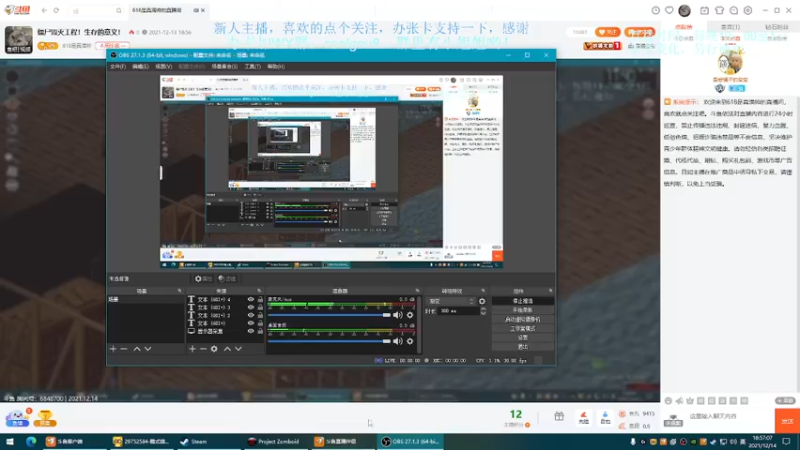
Task: Move the scene up with the up arrow
Action: click(137, 349)
